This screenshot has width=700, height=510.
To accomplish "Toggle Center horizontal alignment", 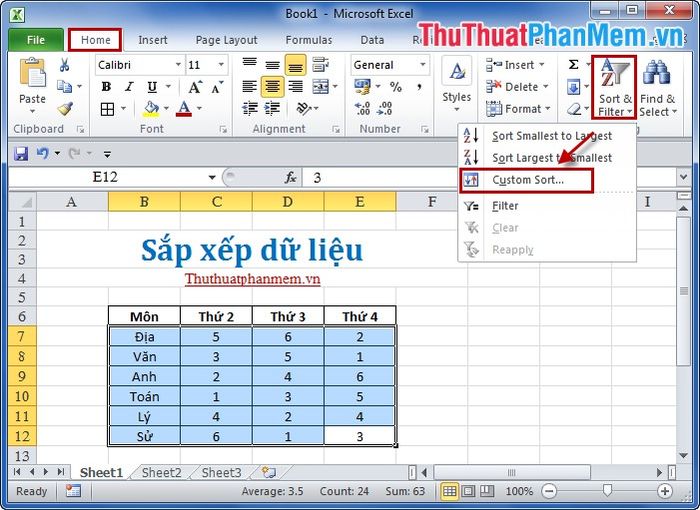I will click(x=272, y=86).
